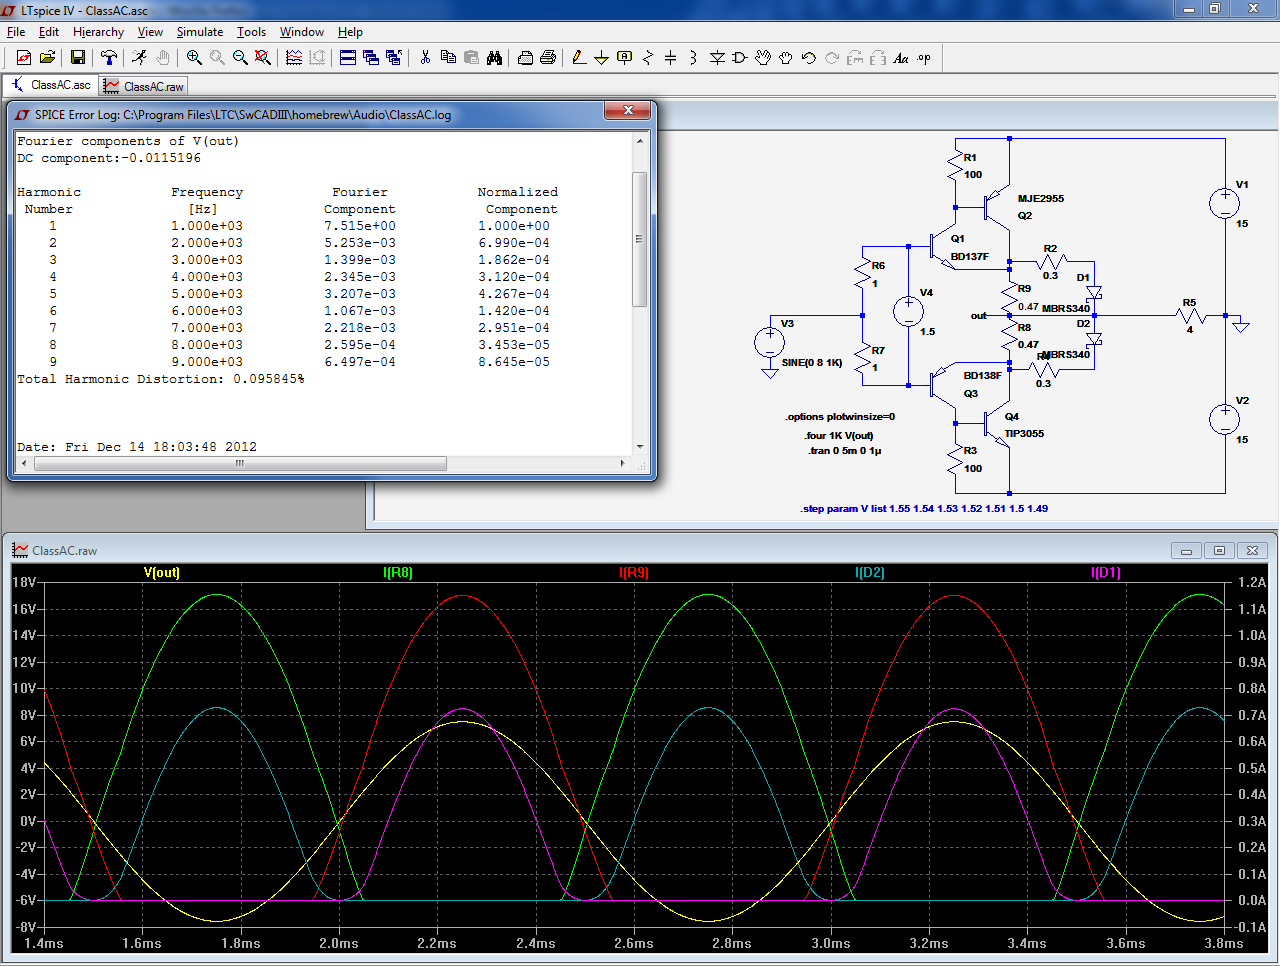Image resolution: width=1280 pixels, height=966 pixels.
Task: Select the .tran 0 5m 0 1µ directive
Action: point(845,451)
